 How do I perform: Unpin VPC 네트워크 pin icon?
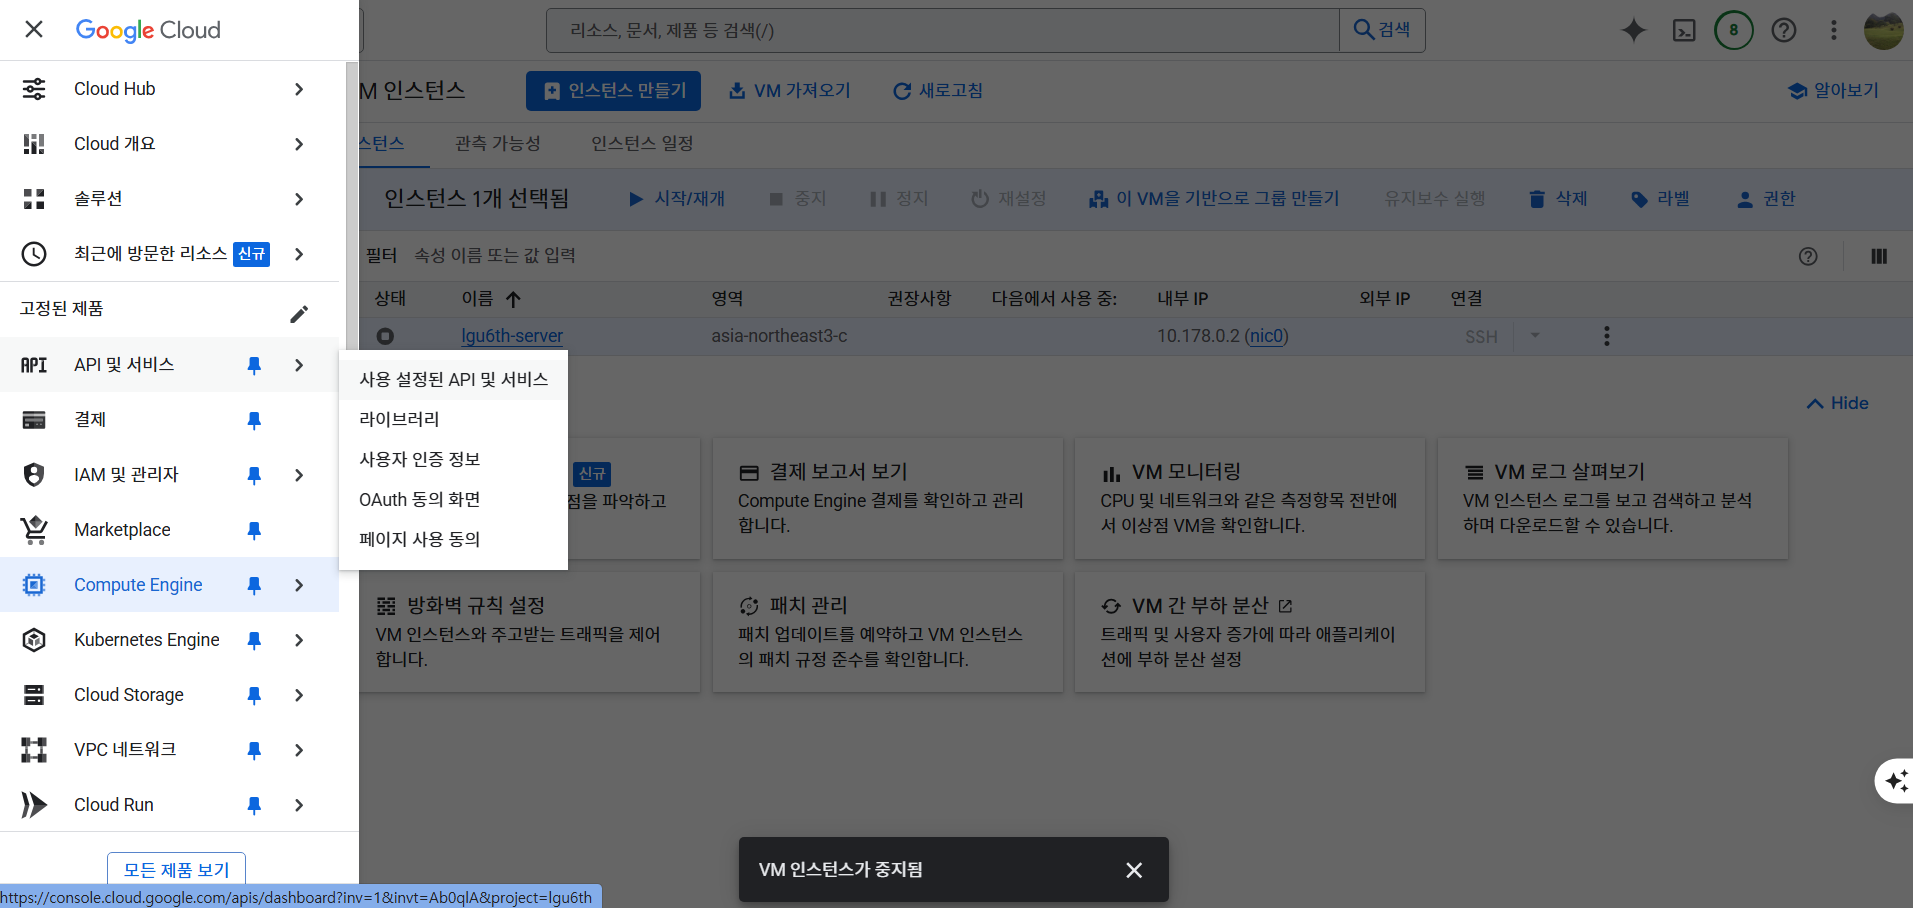(254, 750)
